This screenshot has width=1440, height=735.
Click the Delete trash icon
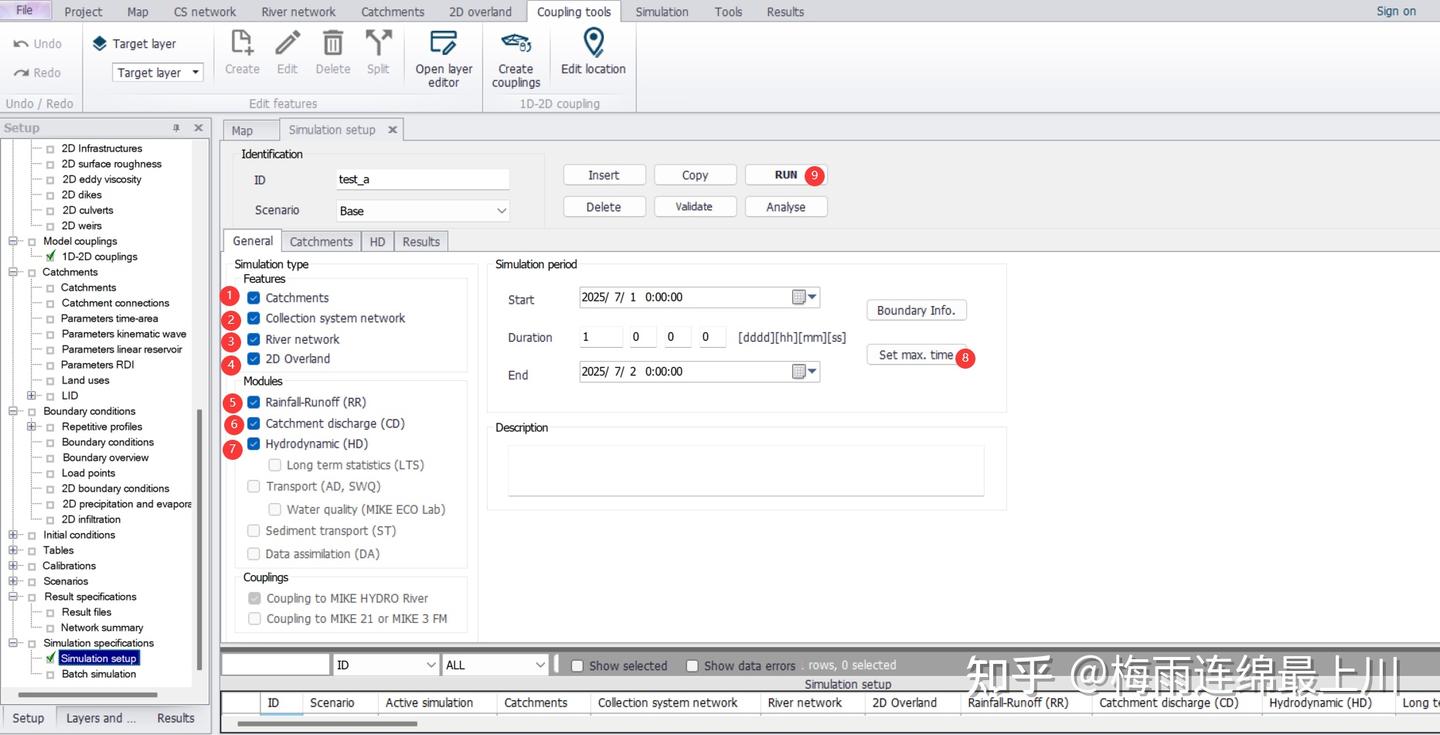click(333, 43)
